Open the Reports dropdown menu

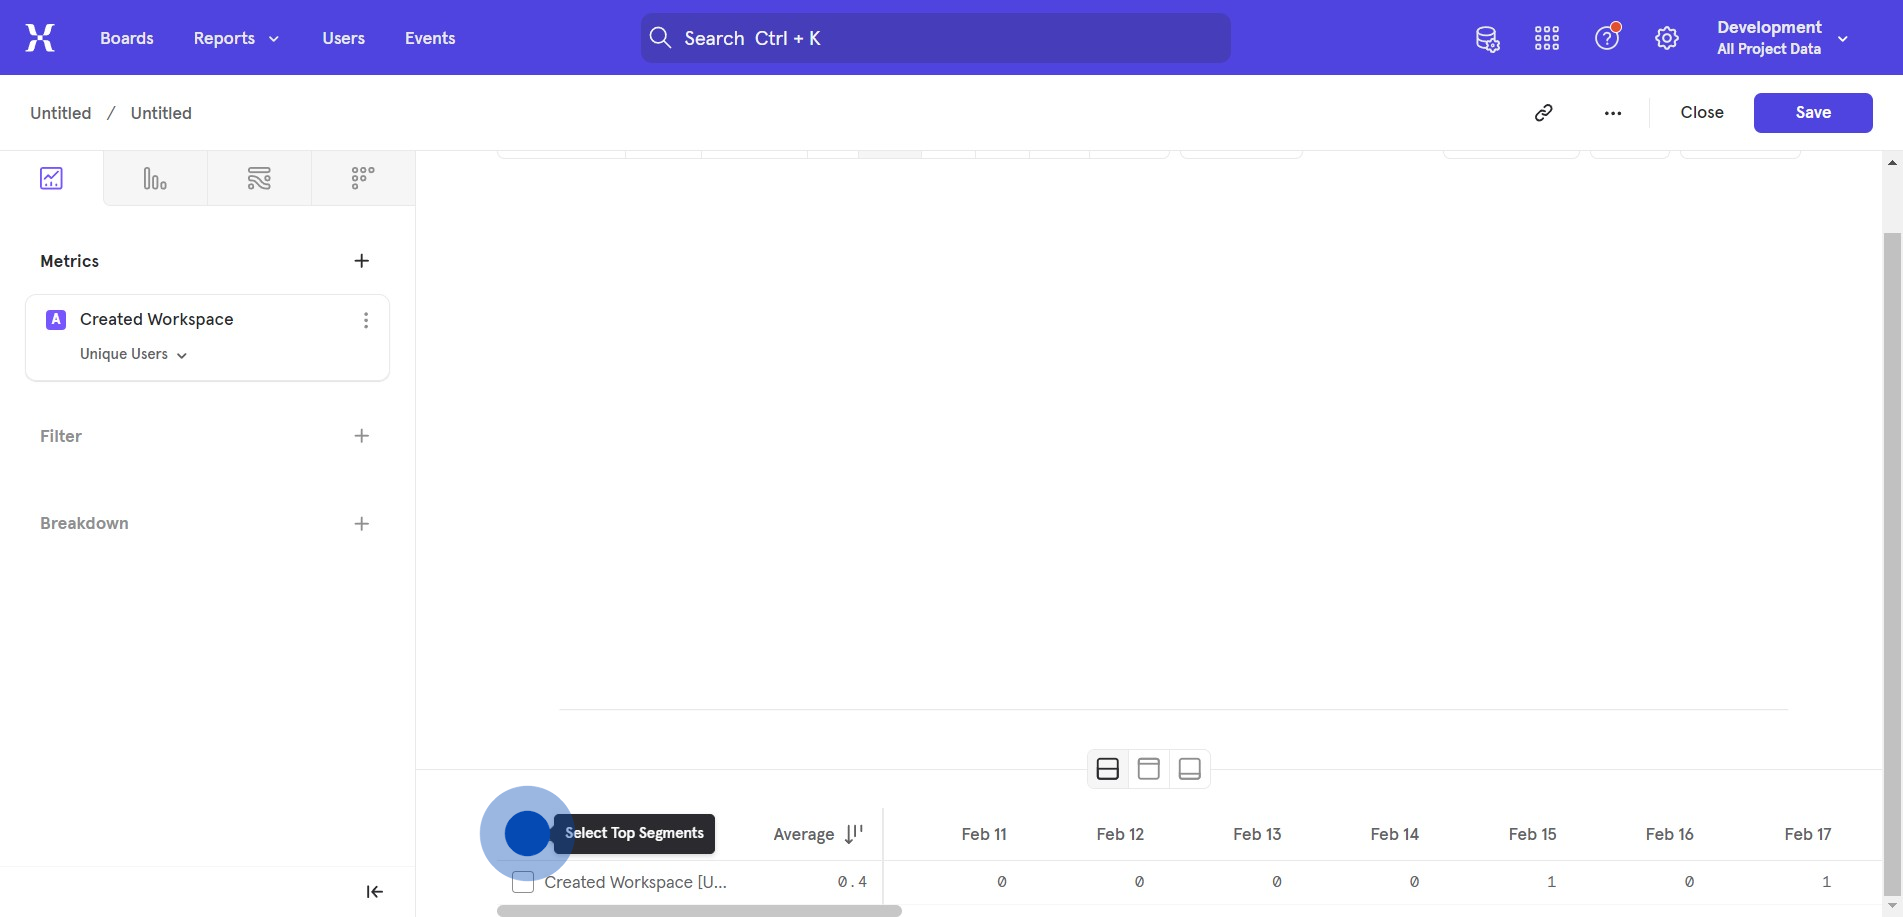pos(236,38)
